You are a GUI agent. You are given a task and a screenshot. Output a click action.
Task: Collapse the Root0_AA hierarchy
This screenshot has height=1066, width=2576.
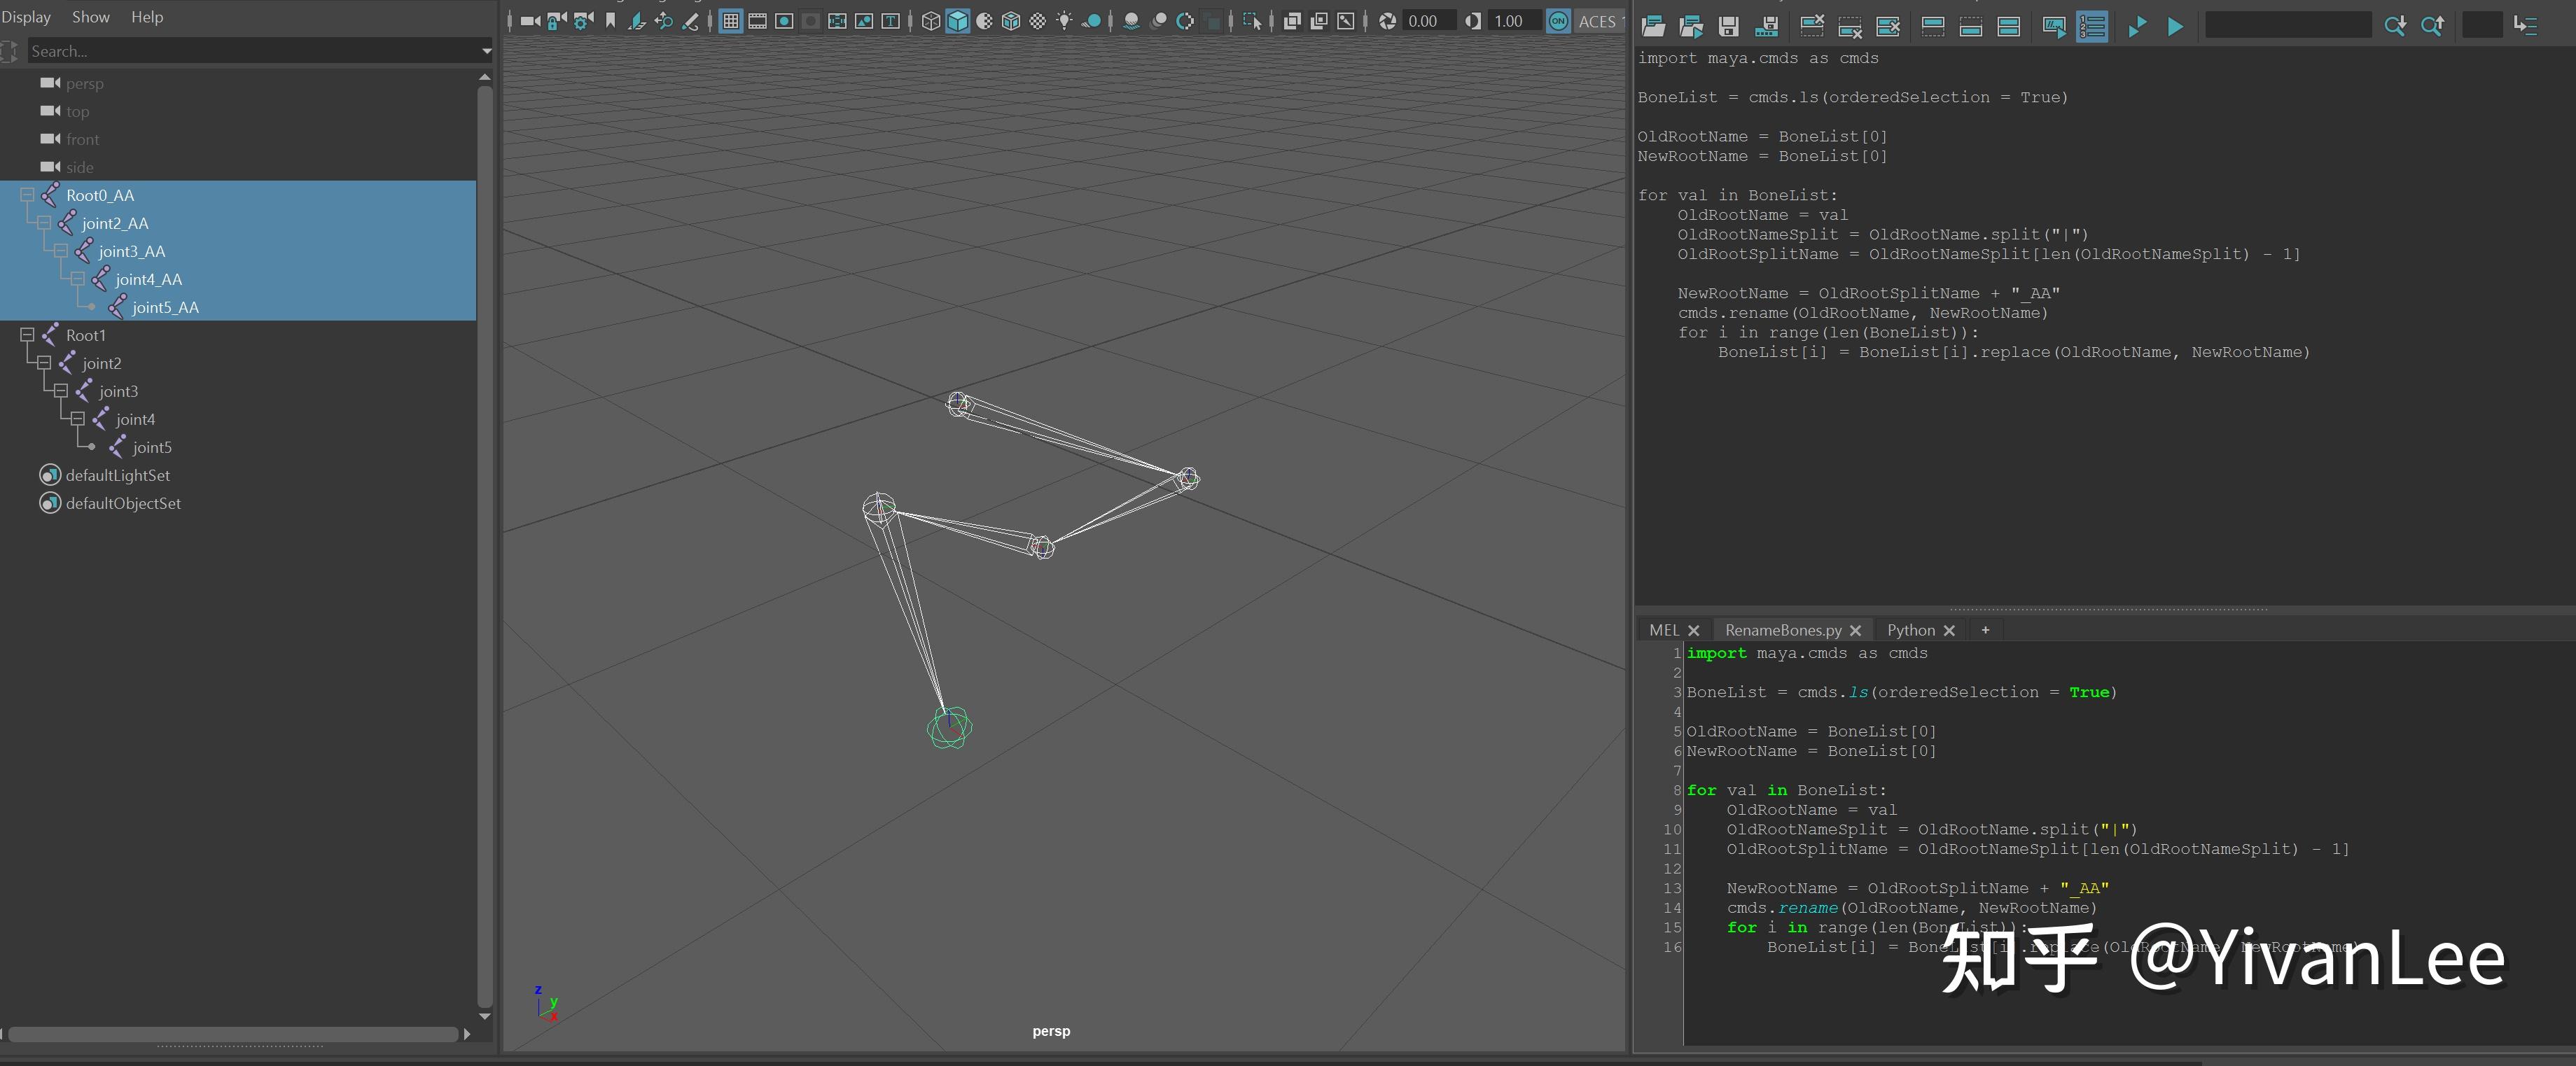(x=28, y=195)
